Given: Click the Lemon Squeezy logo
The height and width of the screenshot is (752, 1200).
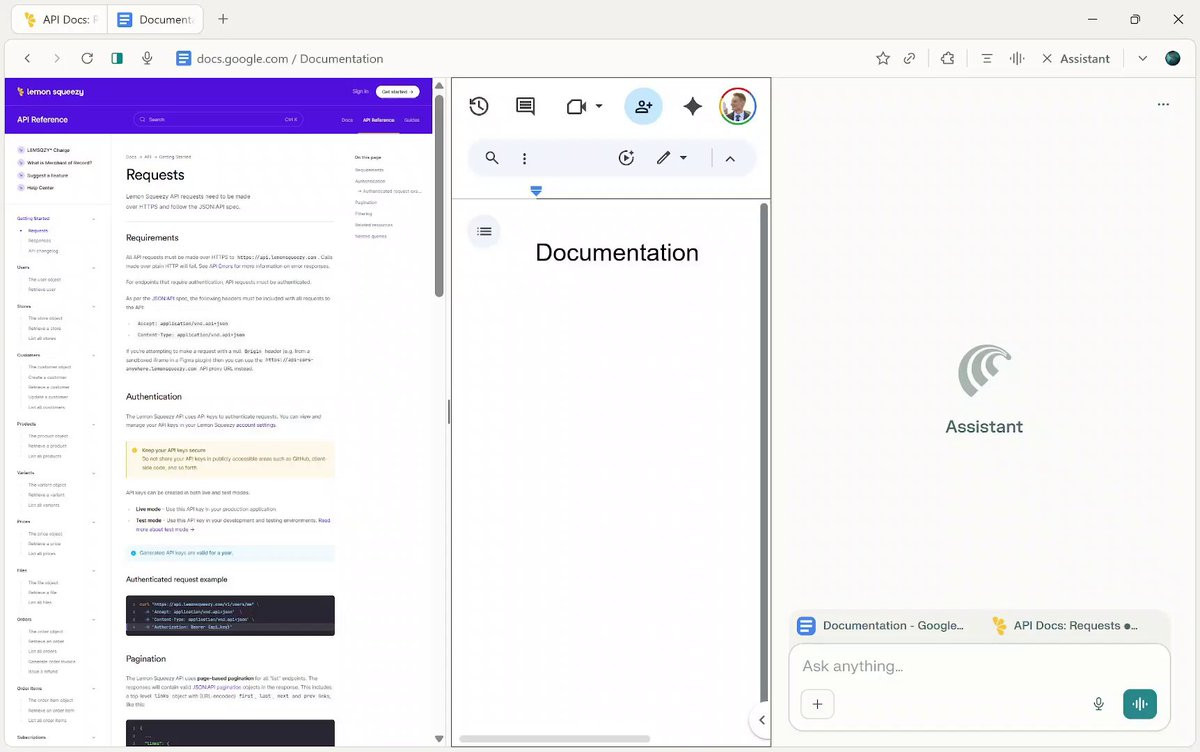Looking at the screenshot, I should 50,91.
